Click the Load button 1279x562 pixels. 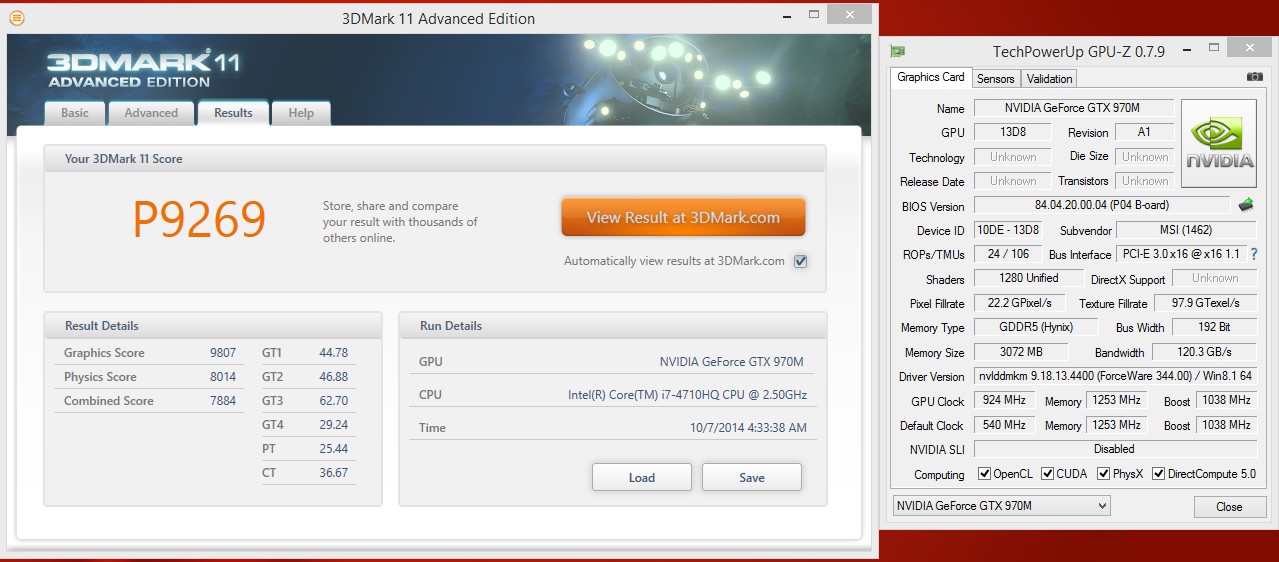(x=642, y=477)
